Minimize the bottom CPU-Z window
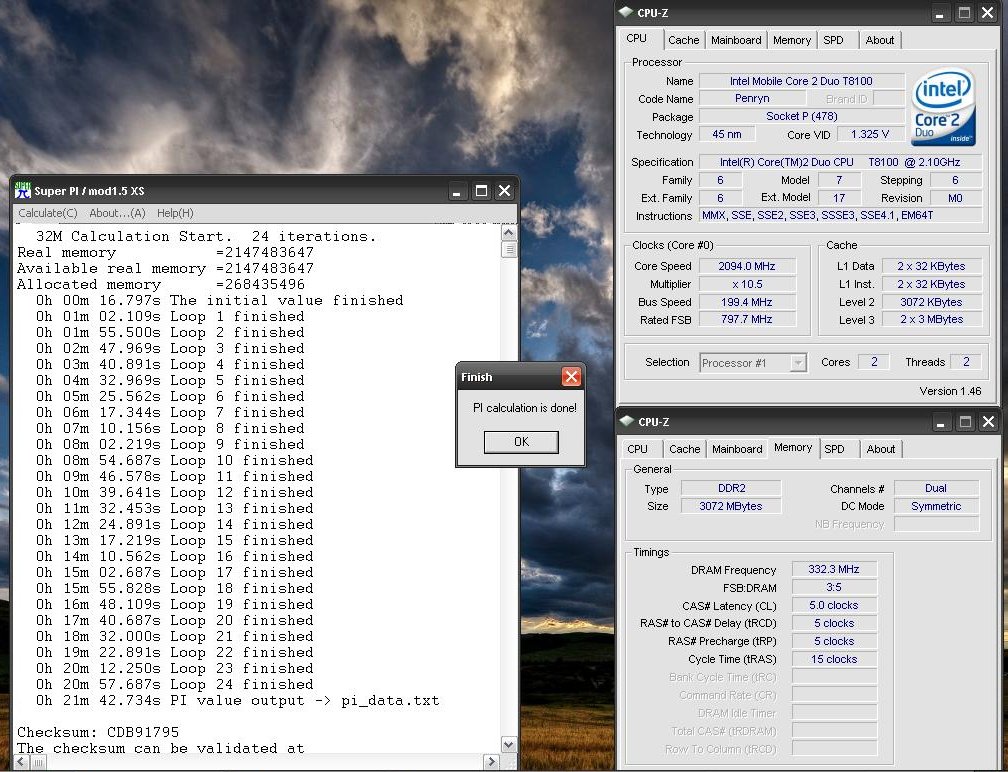 coord(940,422)
